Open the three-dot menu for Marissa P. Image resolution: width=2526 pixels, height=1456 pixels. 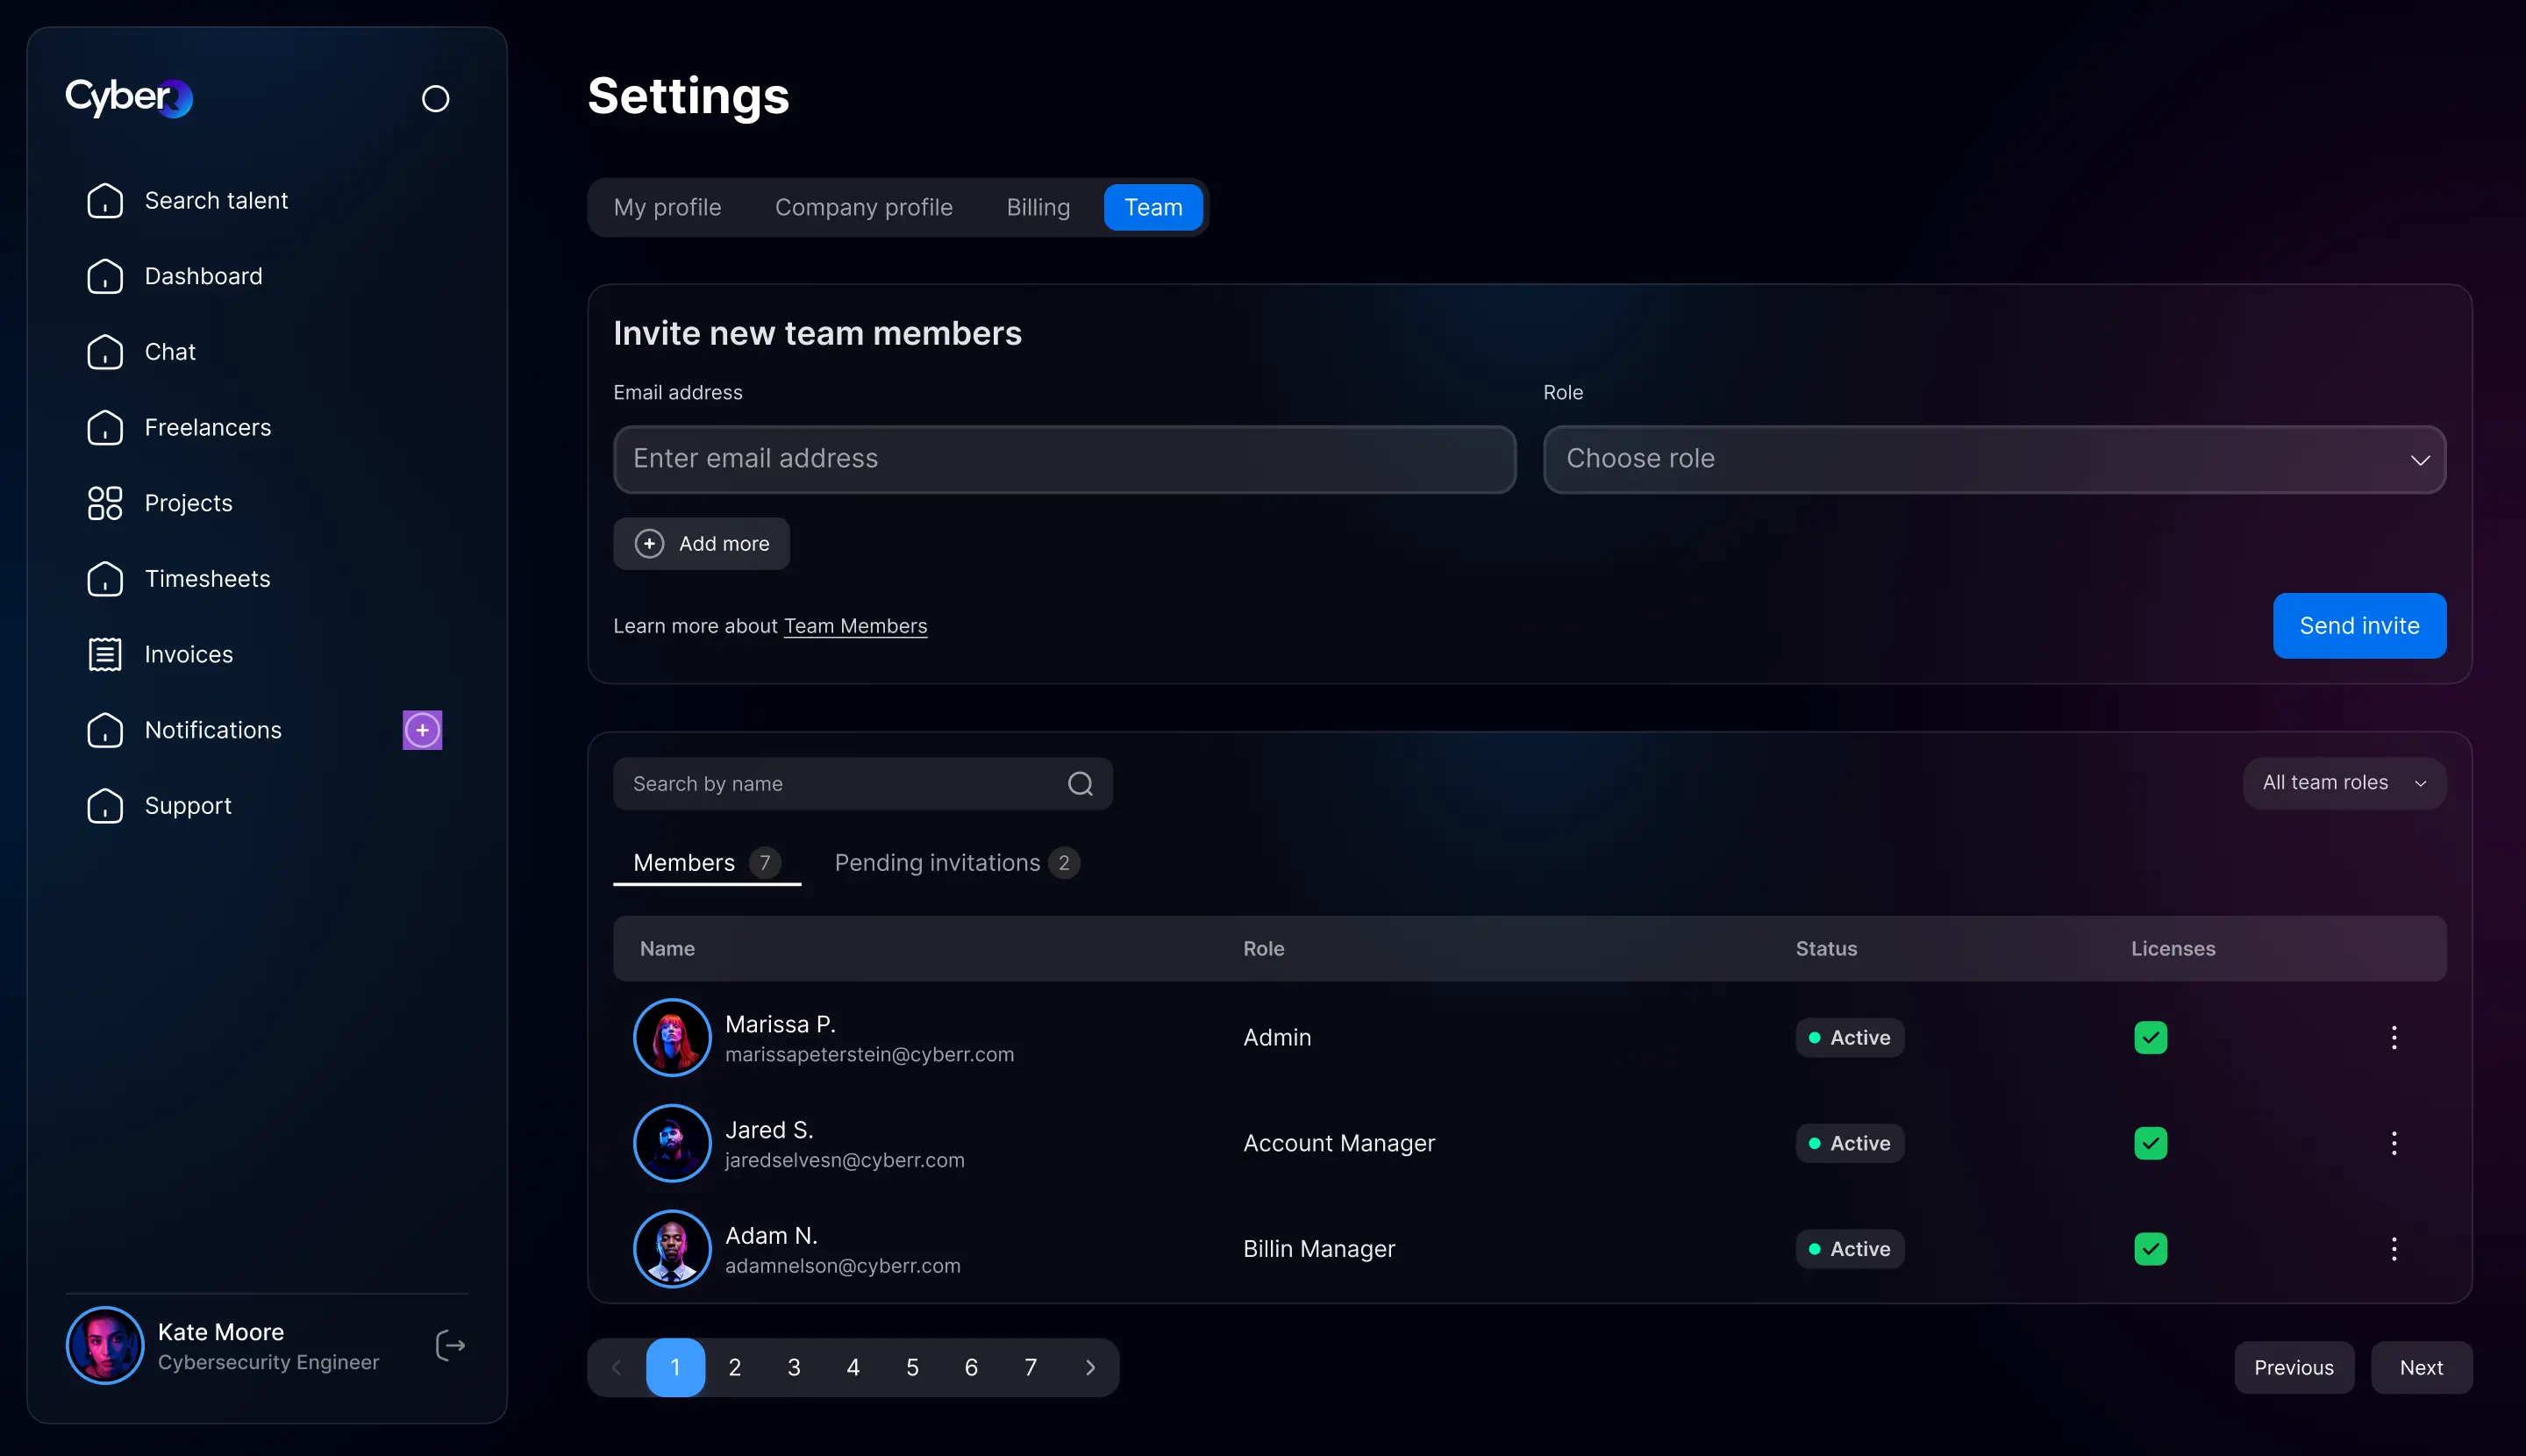pos(2393,1037)
